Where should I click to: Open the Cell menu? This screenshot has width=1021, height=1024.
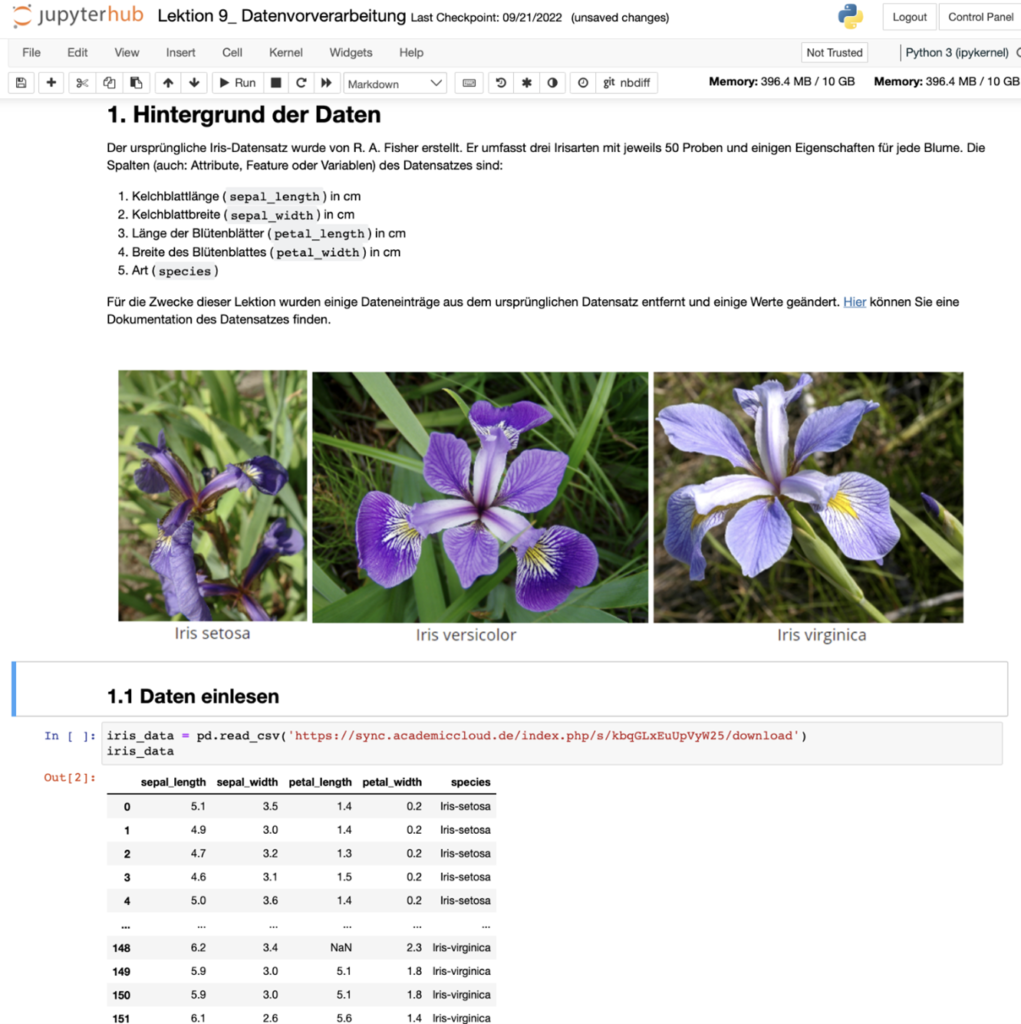[x=232, y=53]
